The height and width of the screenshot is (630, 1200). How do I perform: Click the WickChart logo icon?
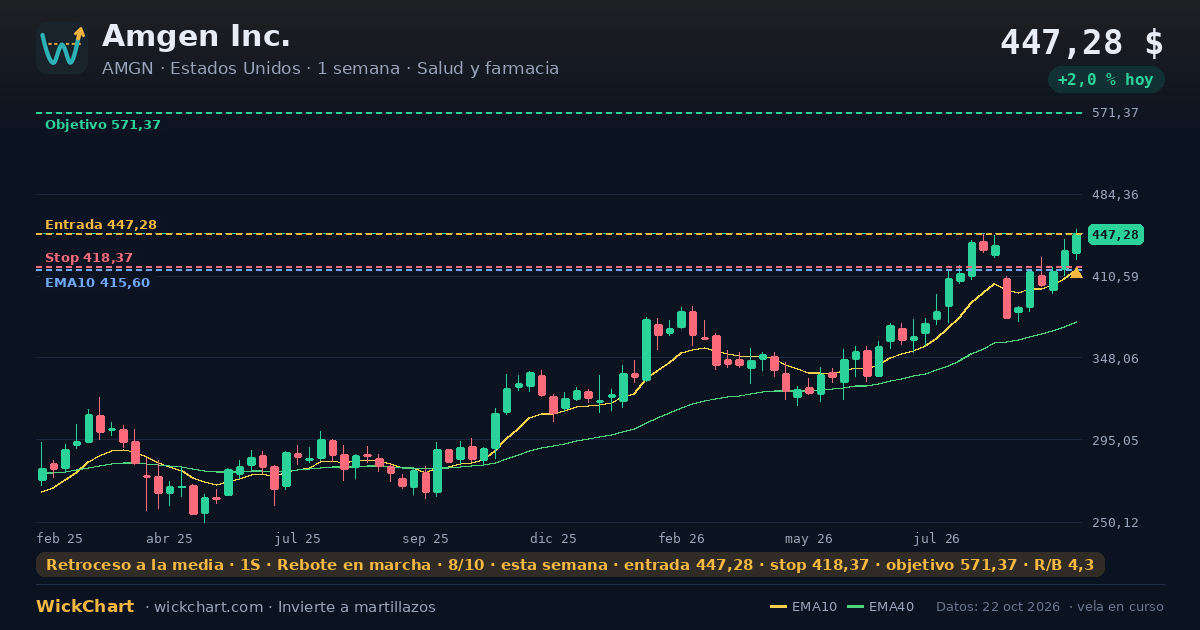62,48
